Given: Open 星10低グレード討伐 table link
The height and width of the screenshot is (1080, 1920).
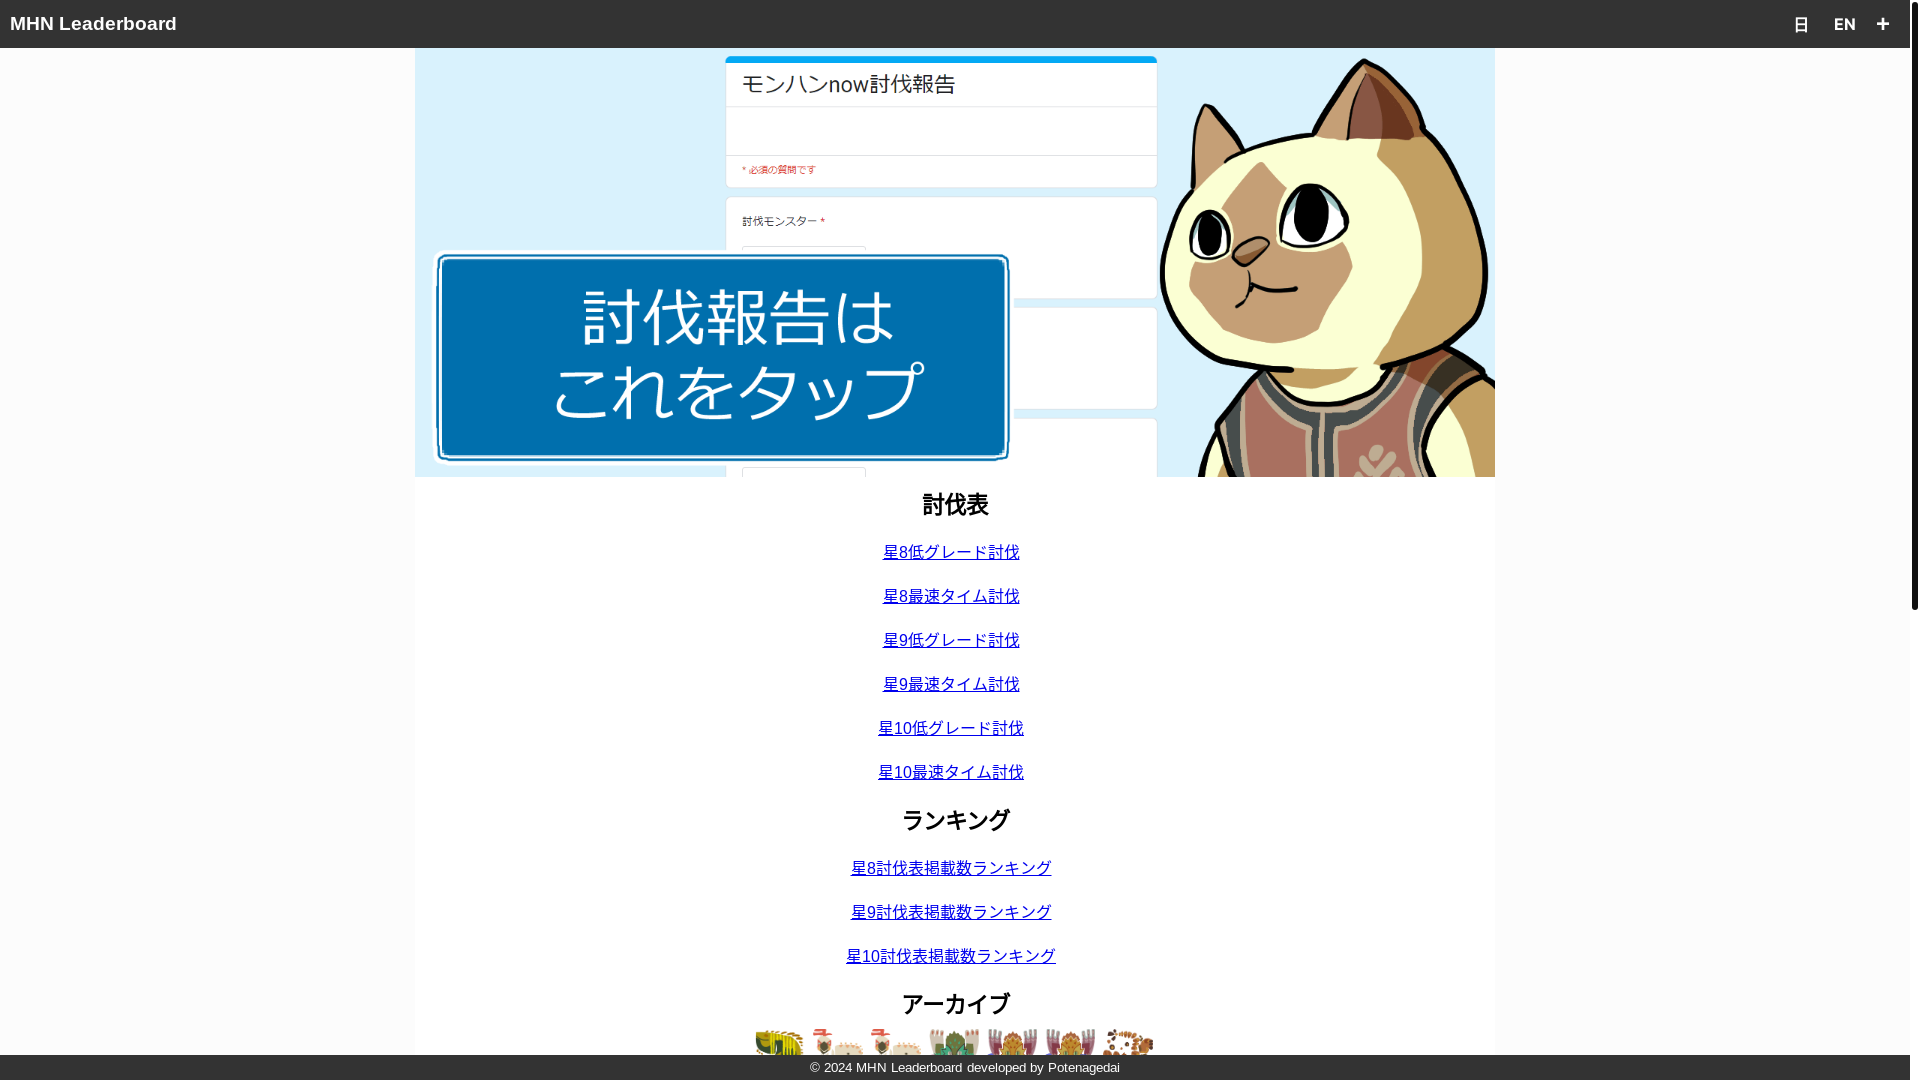Looking at the screenshot, I should point(951,728).
